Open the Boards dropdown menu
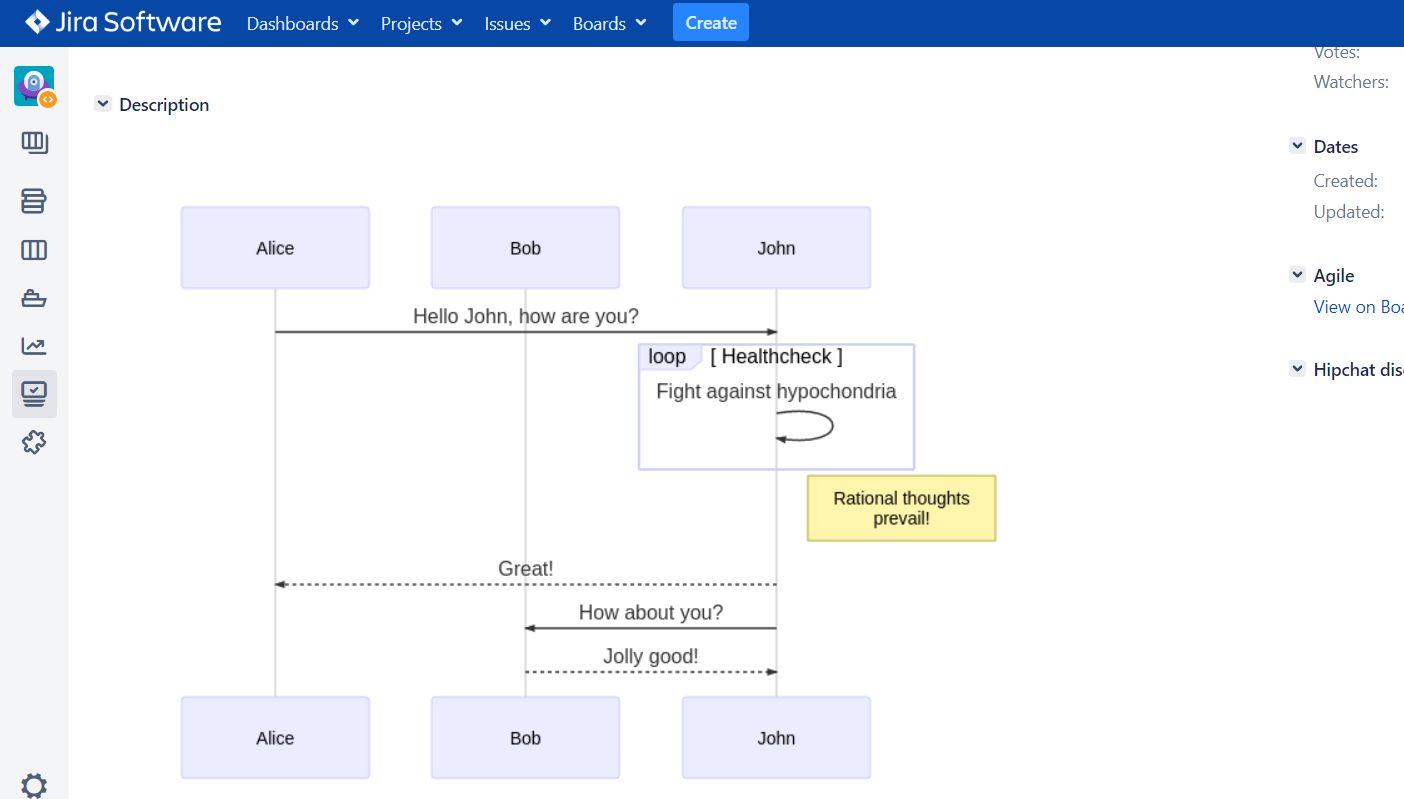The width and height of the screenshot is (1404, 799). point(609,23)
